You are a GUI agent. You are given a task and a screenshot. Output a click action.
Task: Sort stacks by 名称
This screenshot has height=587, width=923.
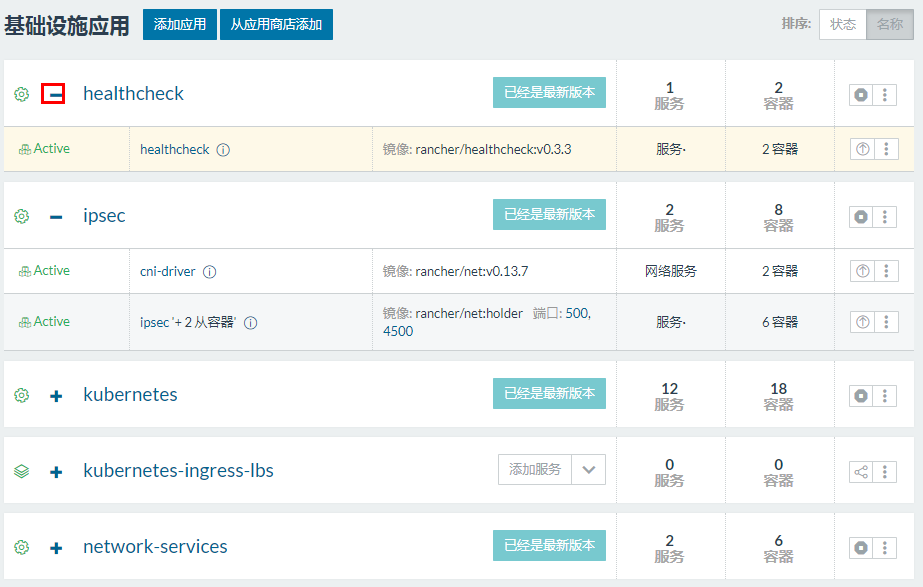[x=889, y=24]
